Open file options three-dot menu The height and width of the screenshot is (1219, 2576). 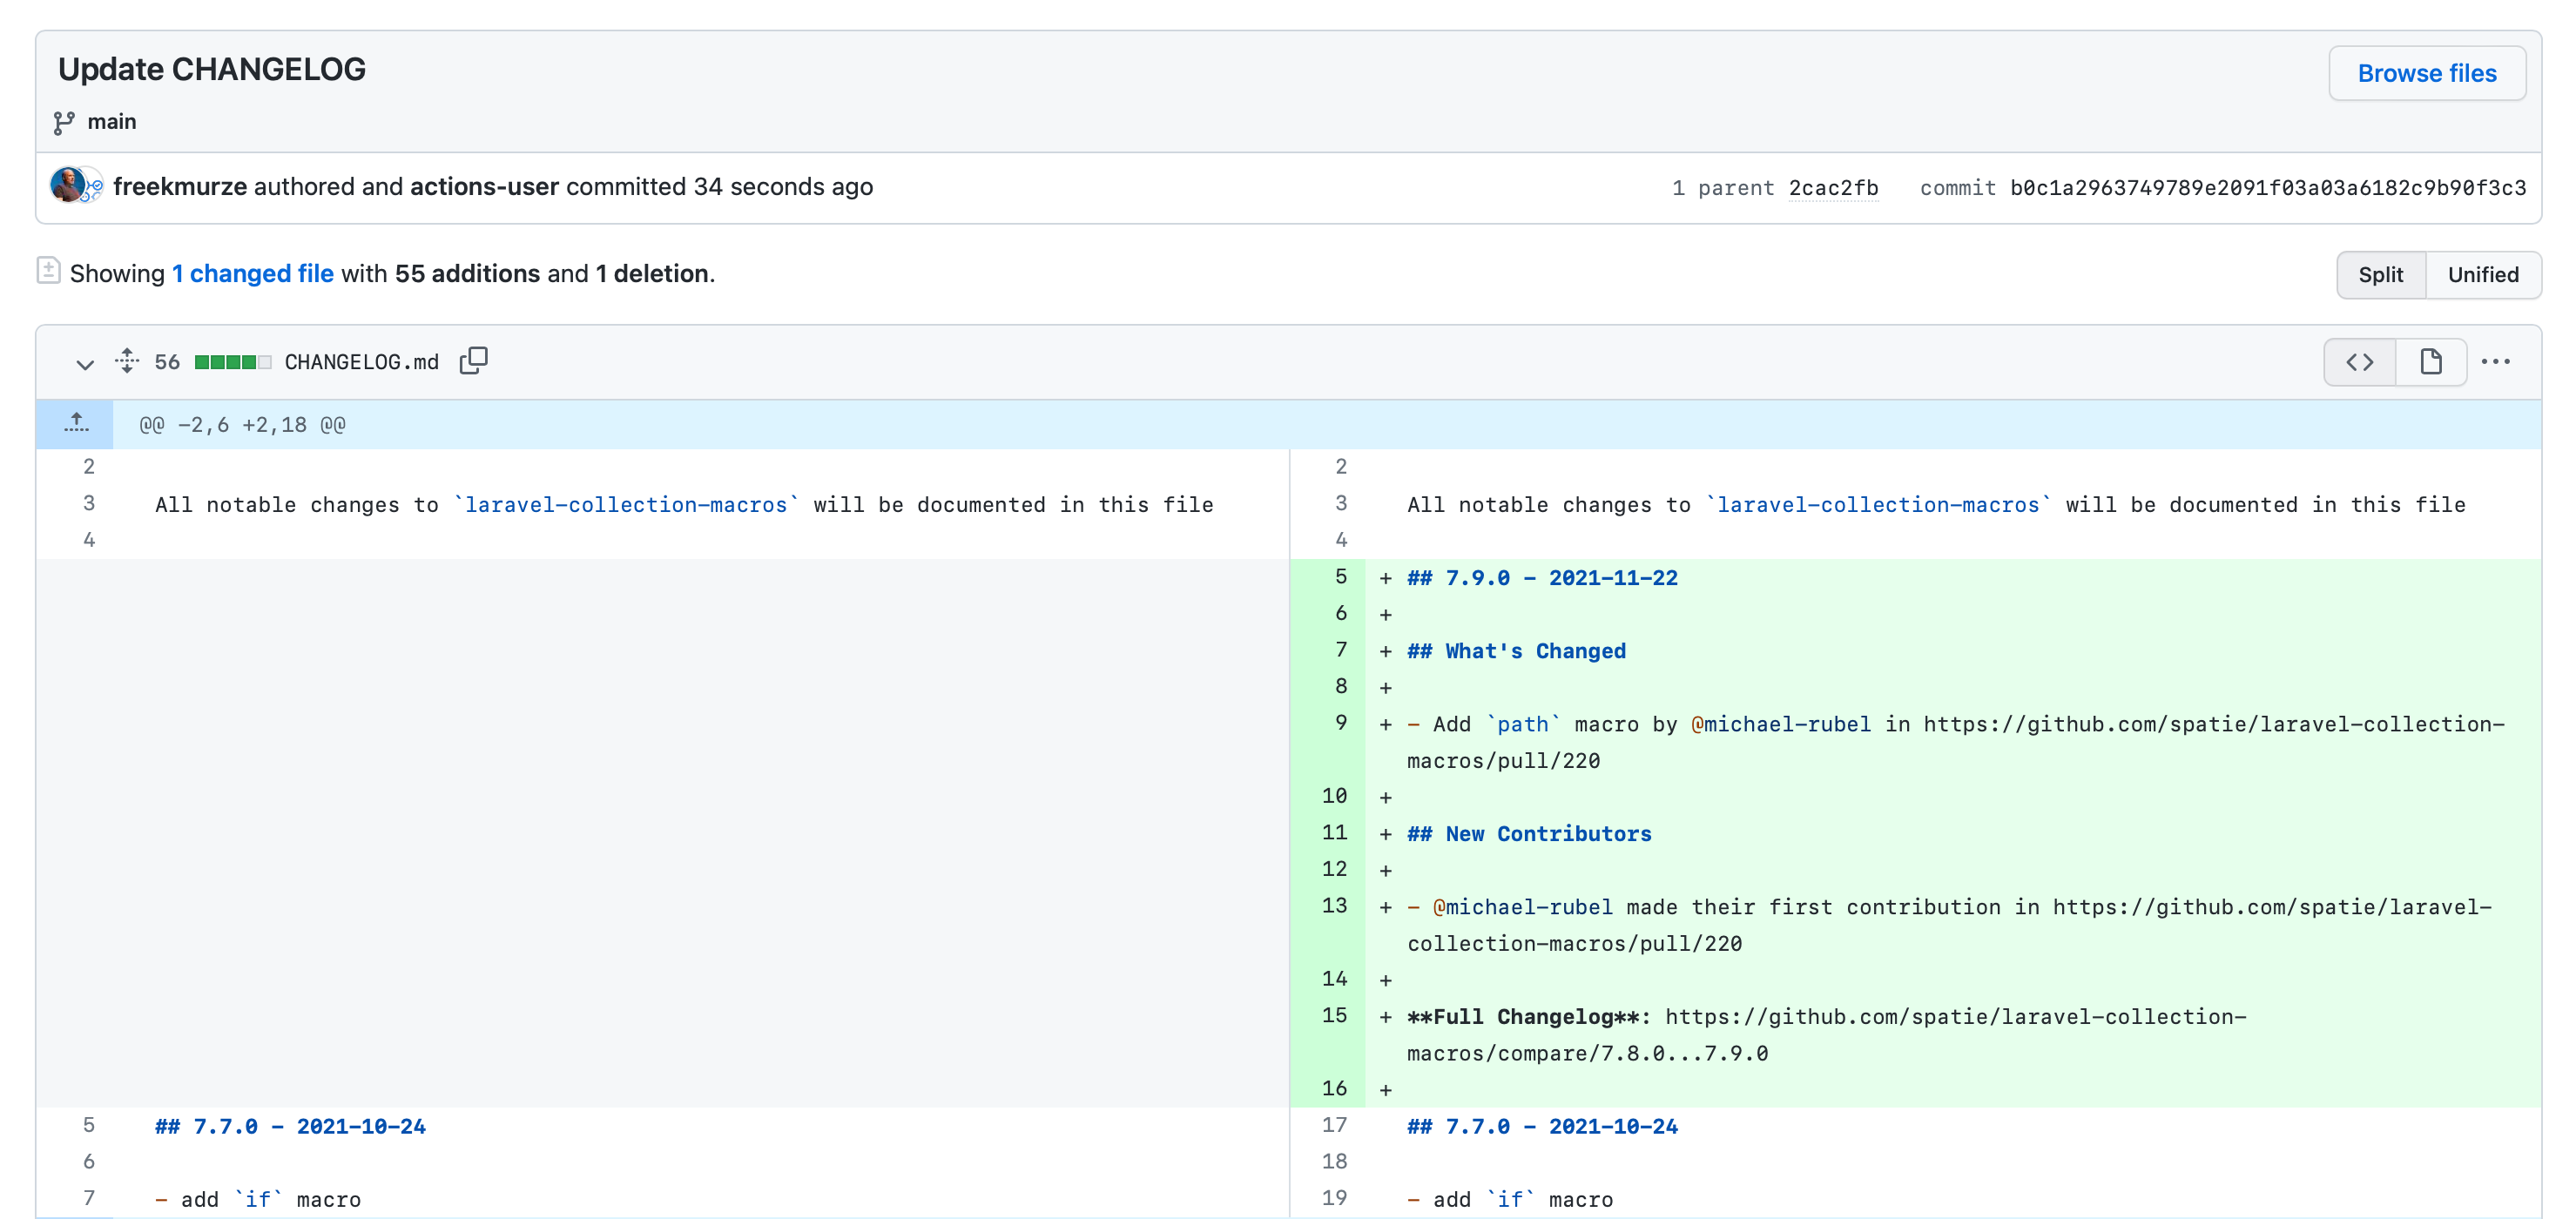(x=2495, y=362)
